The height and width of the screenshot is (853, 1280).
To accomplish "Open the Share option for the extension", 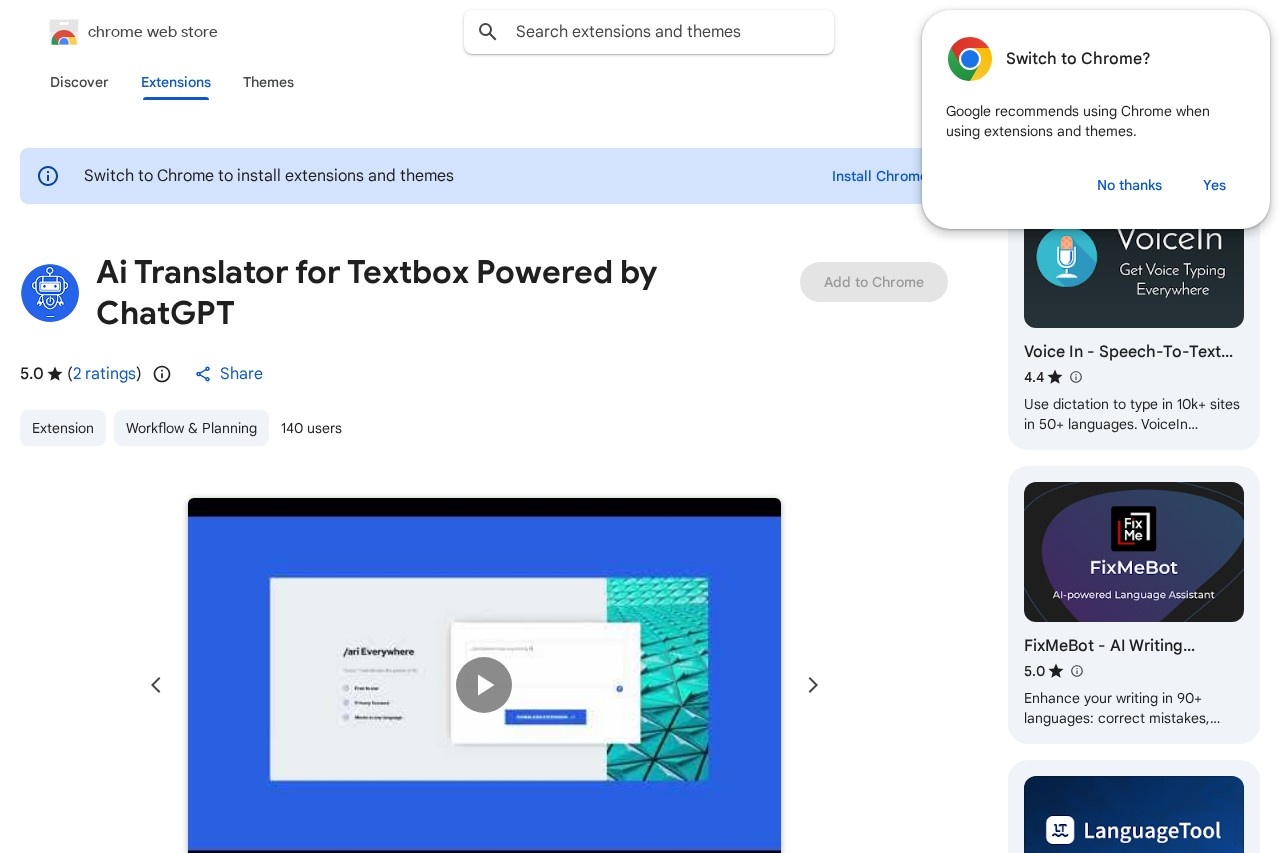I will pyautogui.click(x=228, y=374).
